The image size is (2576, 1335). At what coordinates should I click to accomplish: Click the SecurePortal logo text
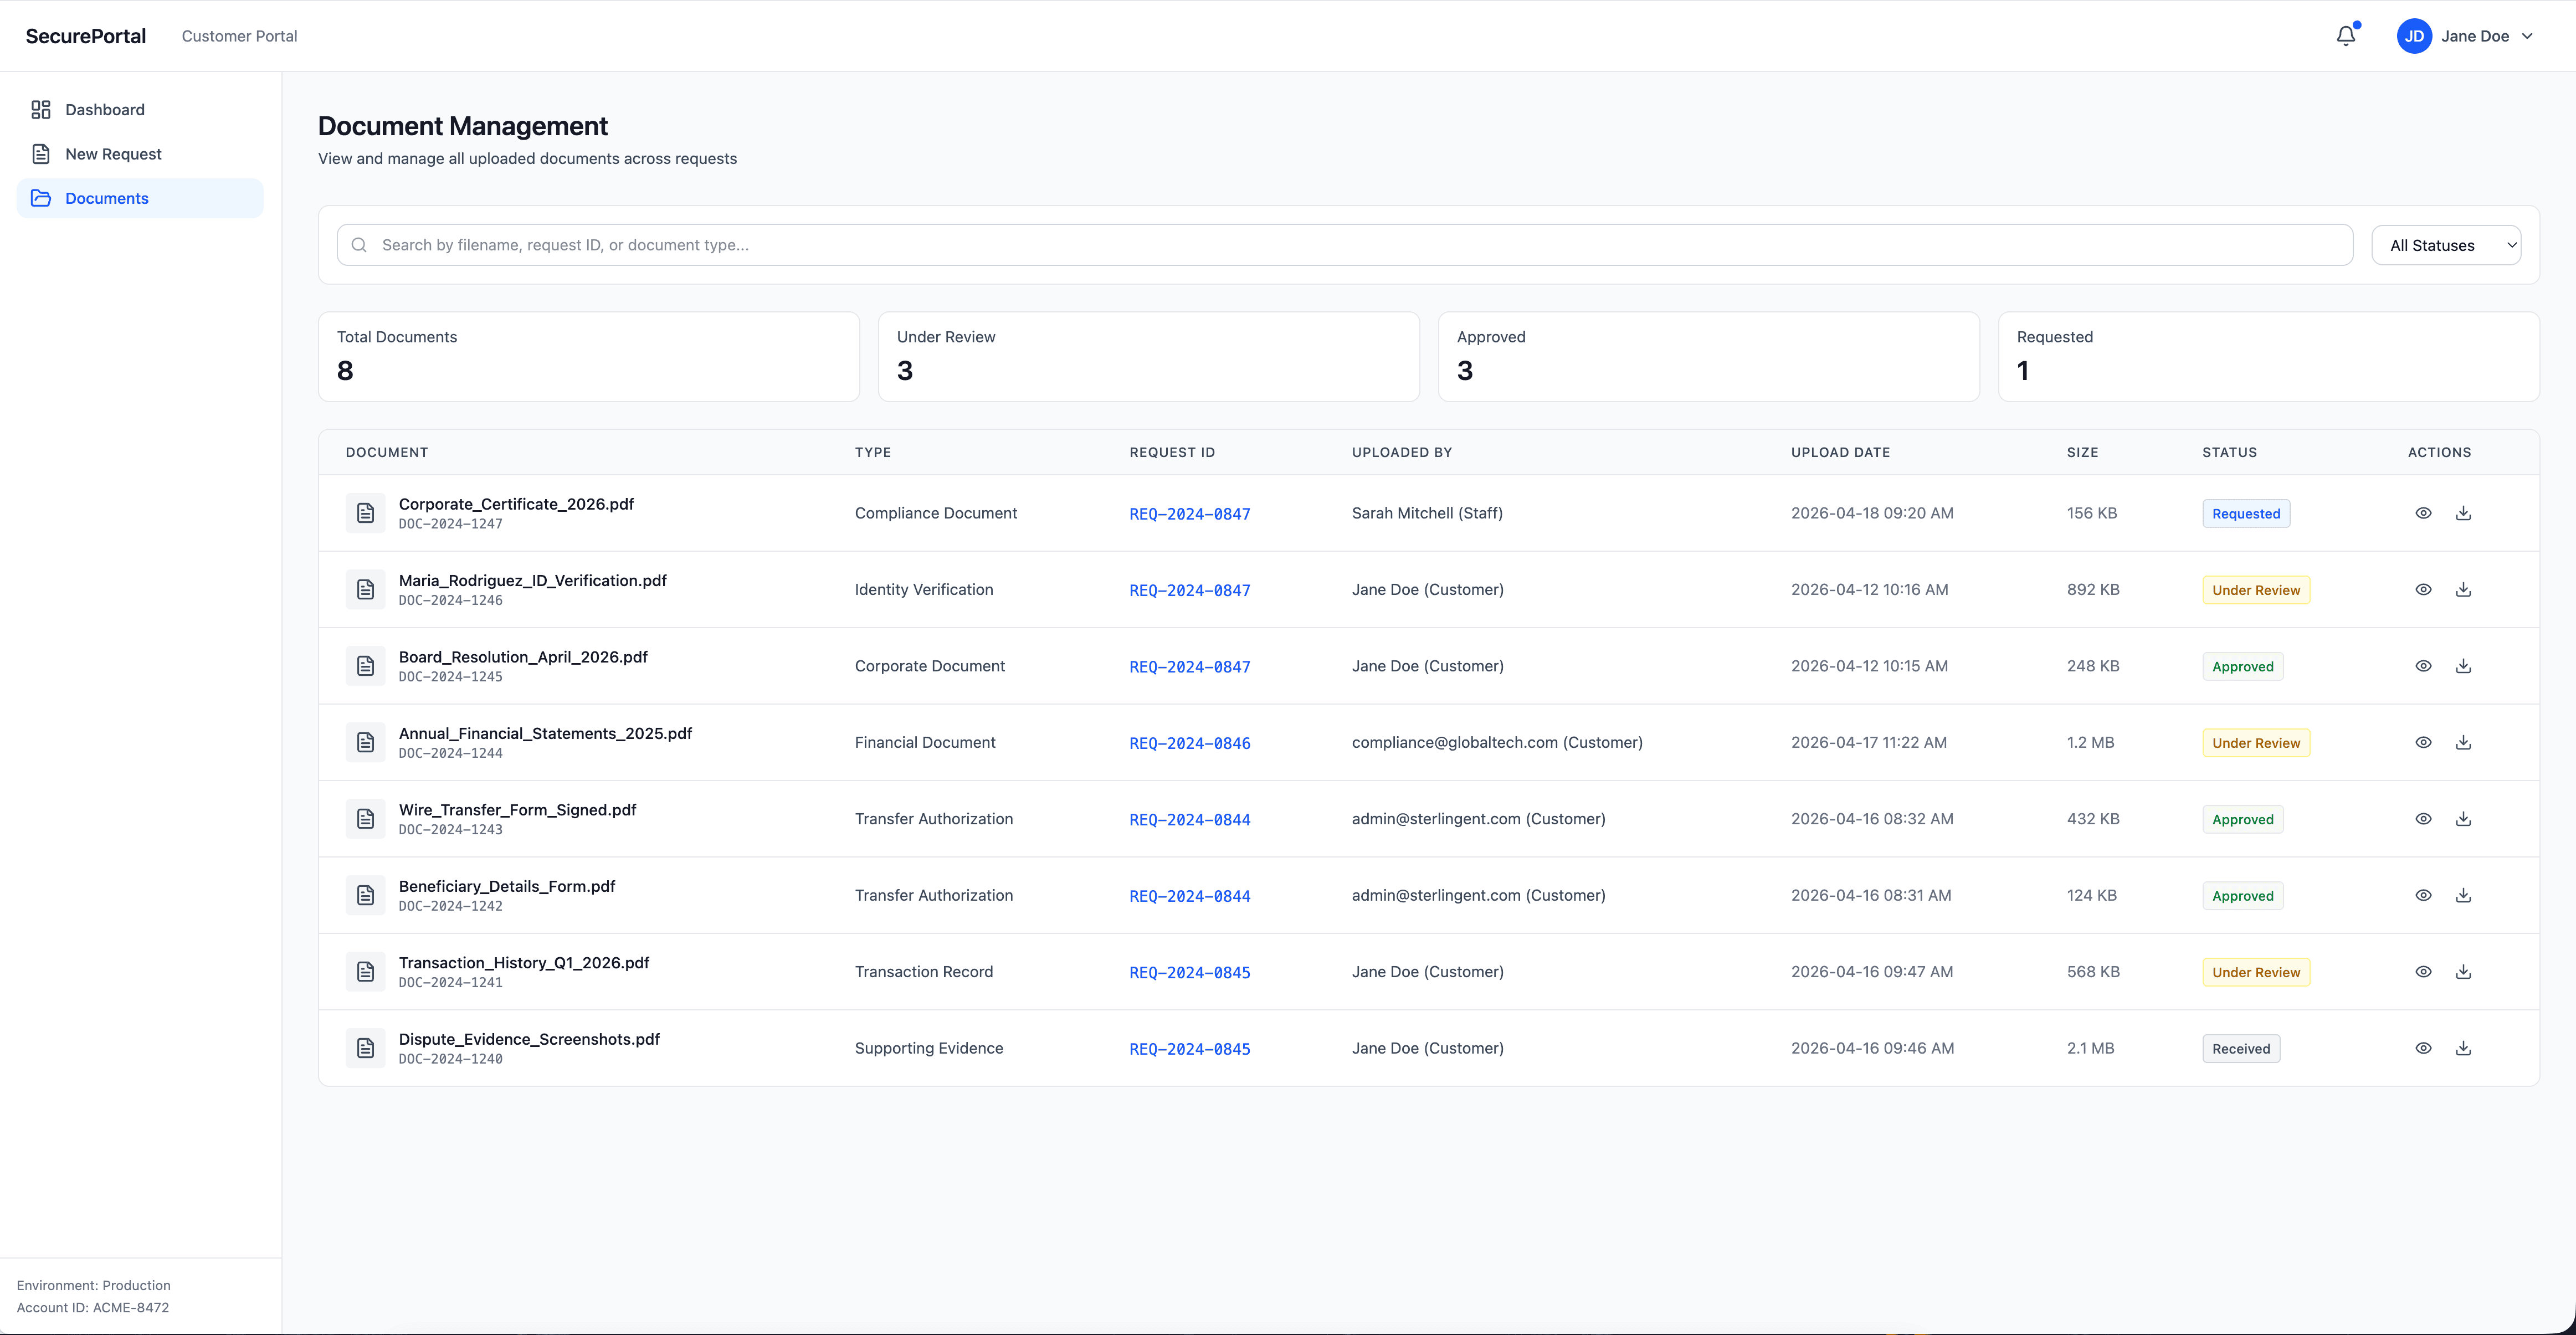(86, 36)
